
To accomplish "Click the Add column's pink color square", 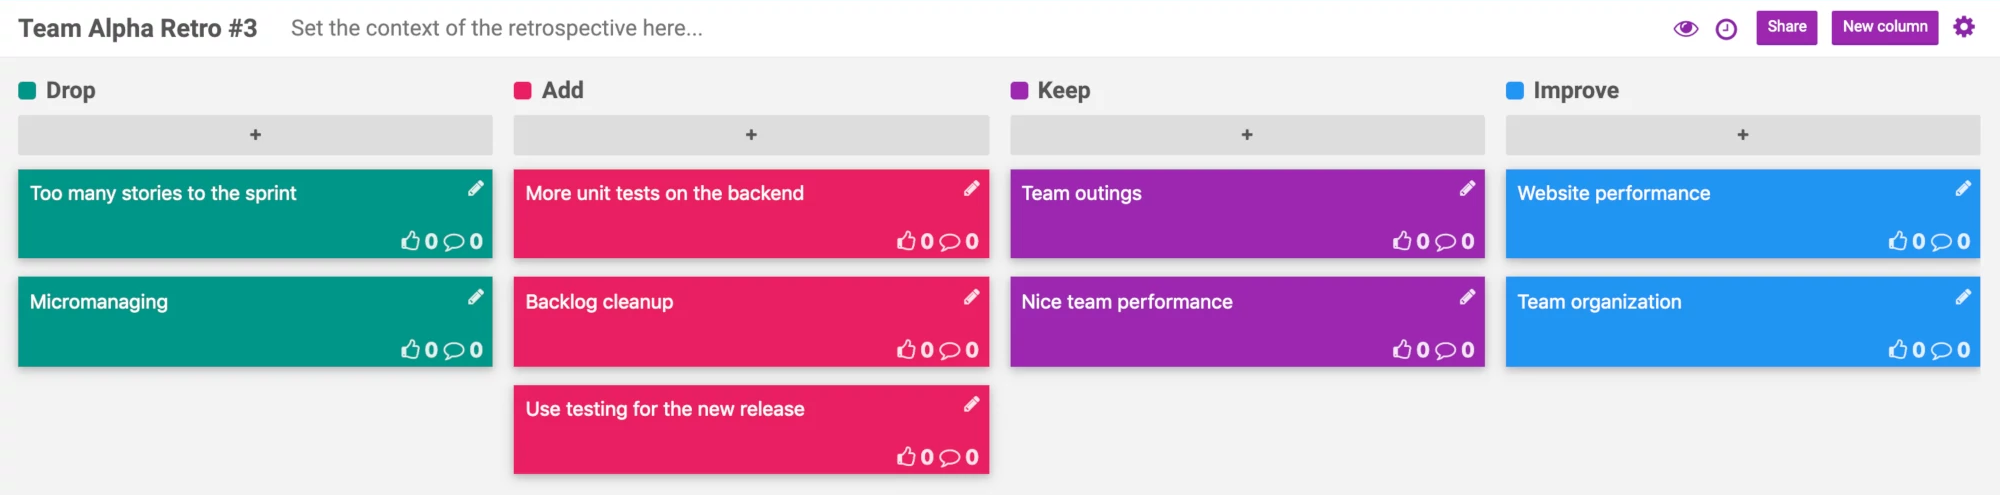I will coord(522,91).
